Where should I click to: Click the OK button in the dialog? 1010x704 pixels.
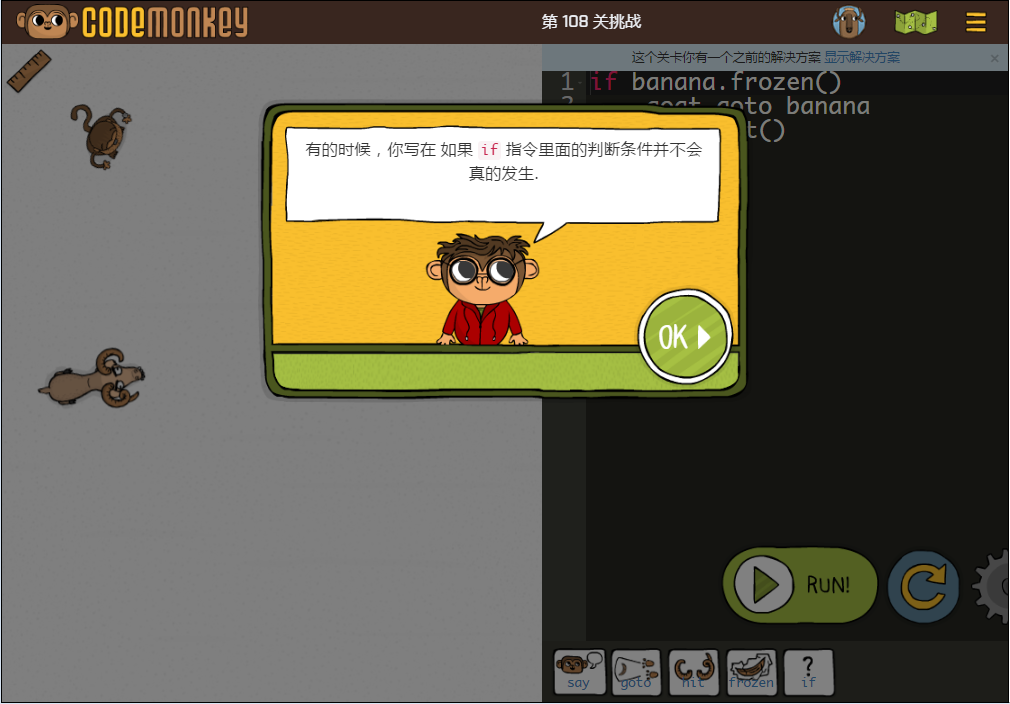tap(685, 336)
